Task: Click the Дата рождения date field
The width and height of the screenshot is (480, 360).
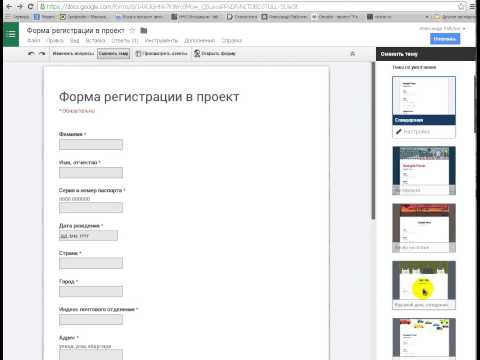Action: (x=88, y=235)
